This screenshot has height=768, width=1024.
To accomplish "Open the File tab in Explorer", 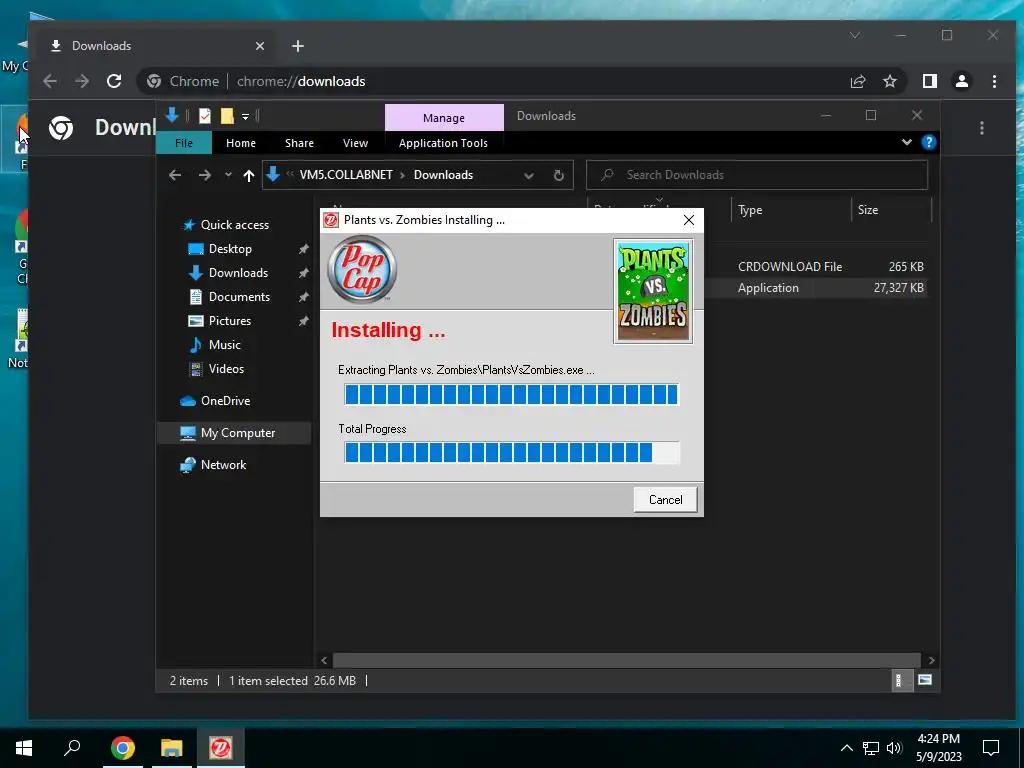I will 184,143.
